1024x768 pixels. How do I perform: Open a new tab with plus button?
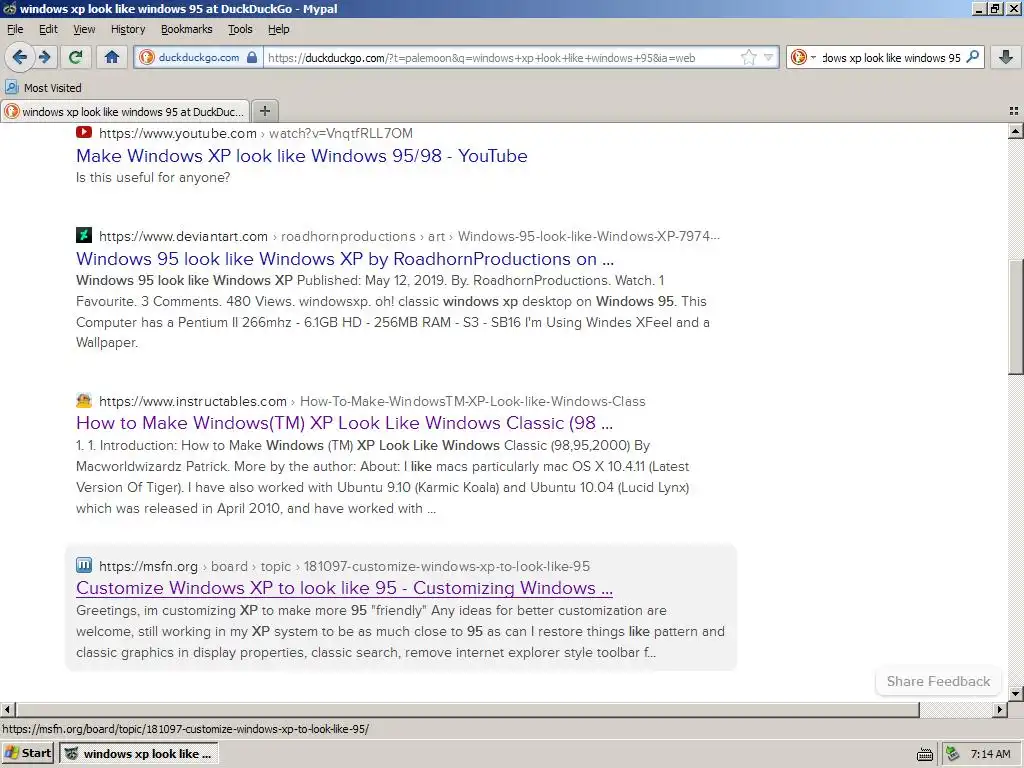click(x=264, y=111)
